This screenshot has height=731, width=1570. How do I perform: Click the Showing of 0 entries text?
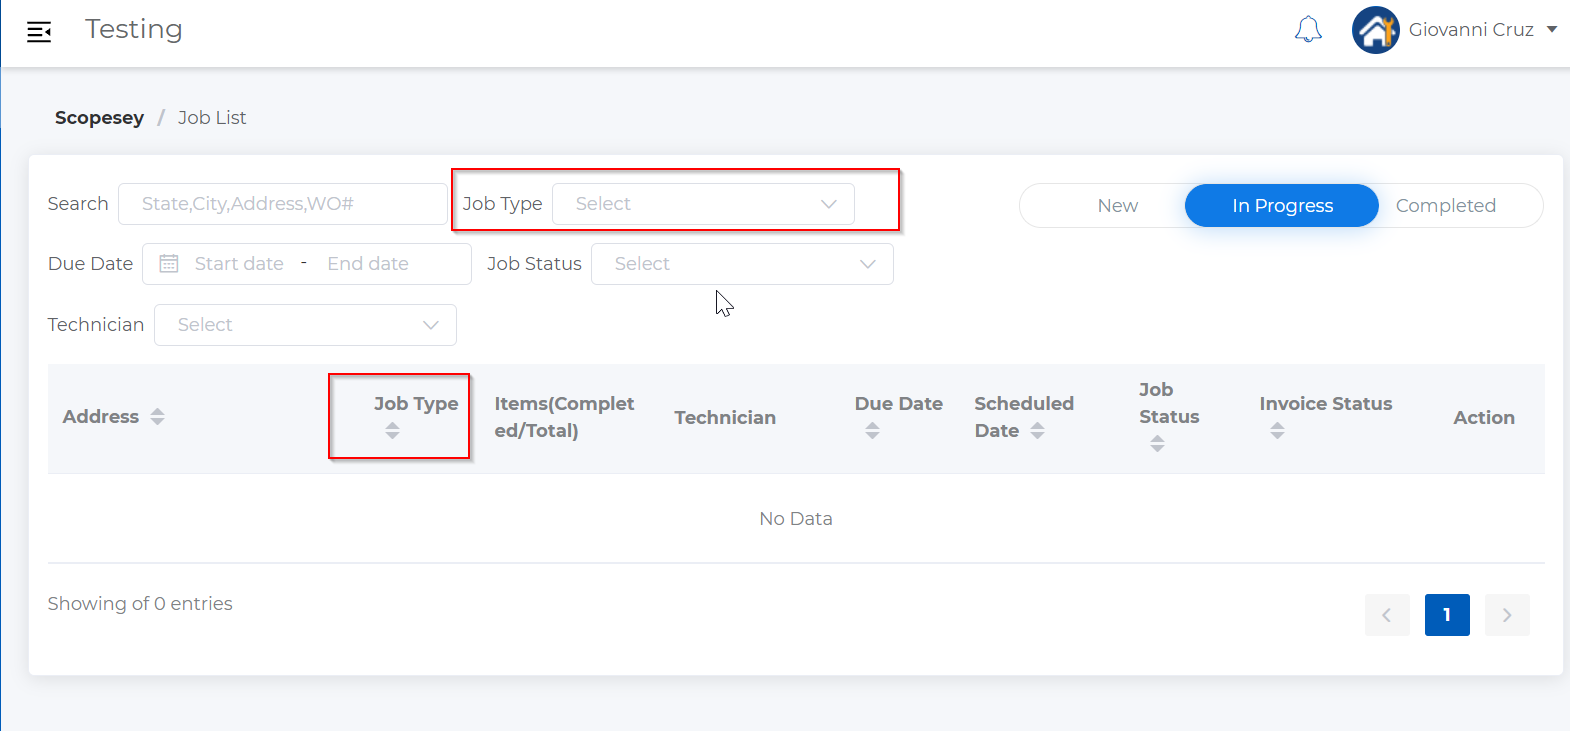click(140, 604)
